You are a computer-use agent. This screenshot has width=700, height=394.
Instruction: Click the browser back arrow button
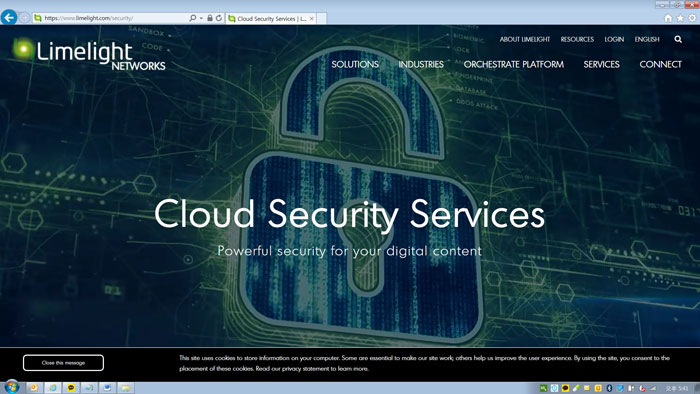pos(9,17)
